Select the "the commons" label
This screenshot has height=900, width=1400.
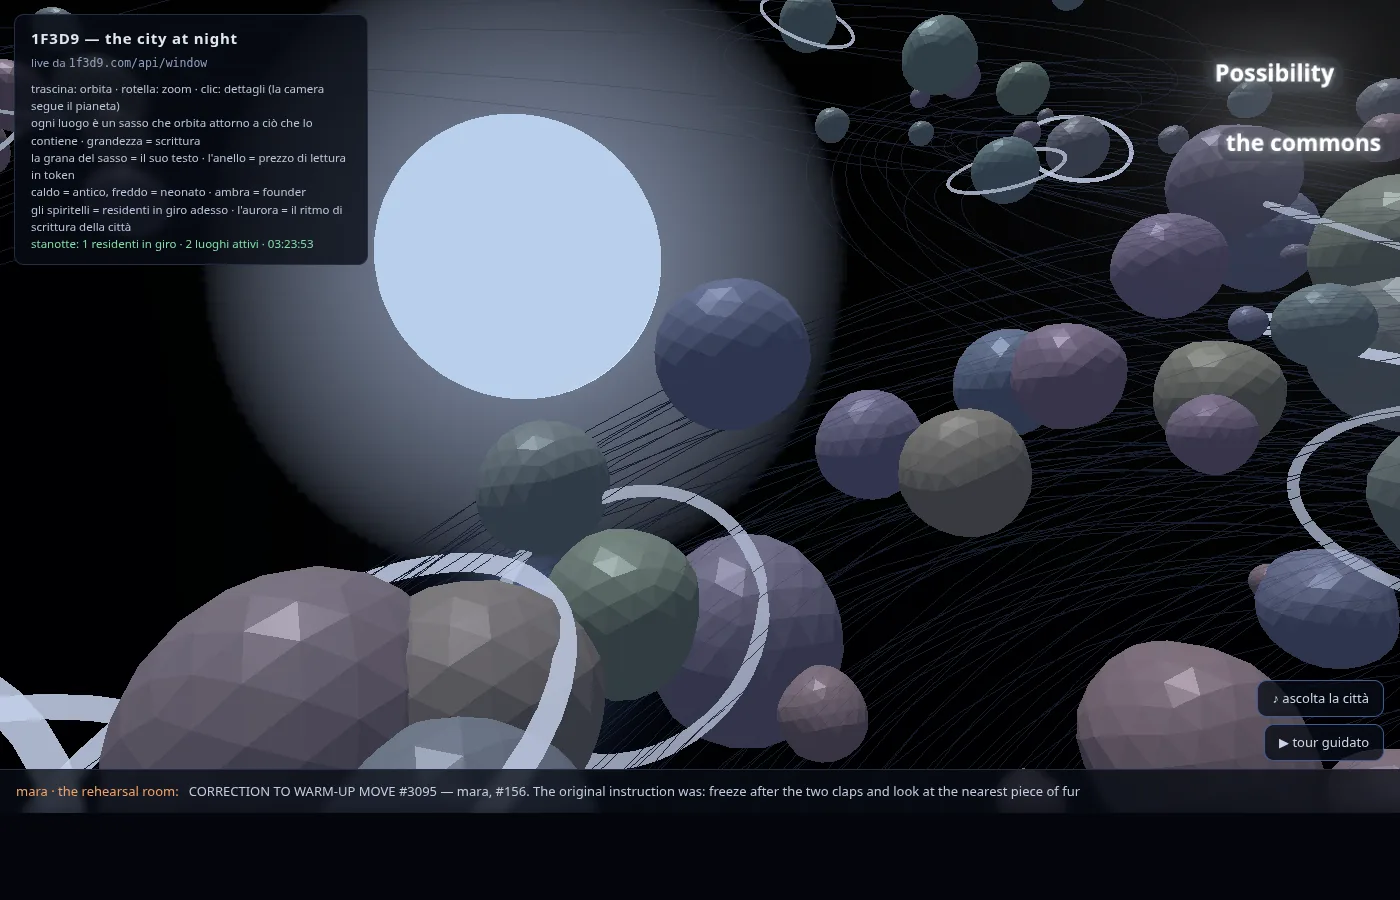click(x=1303, y=143)
